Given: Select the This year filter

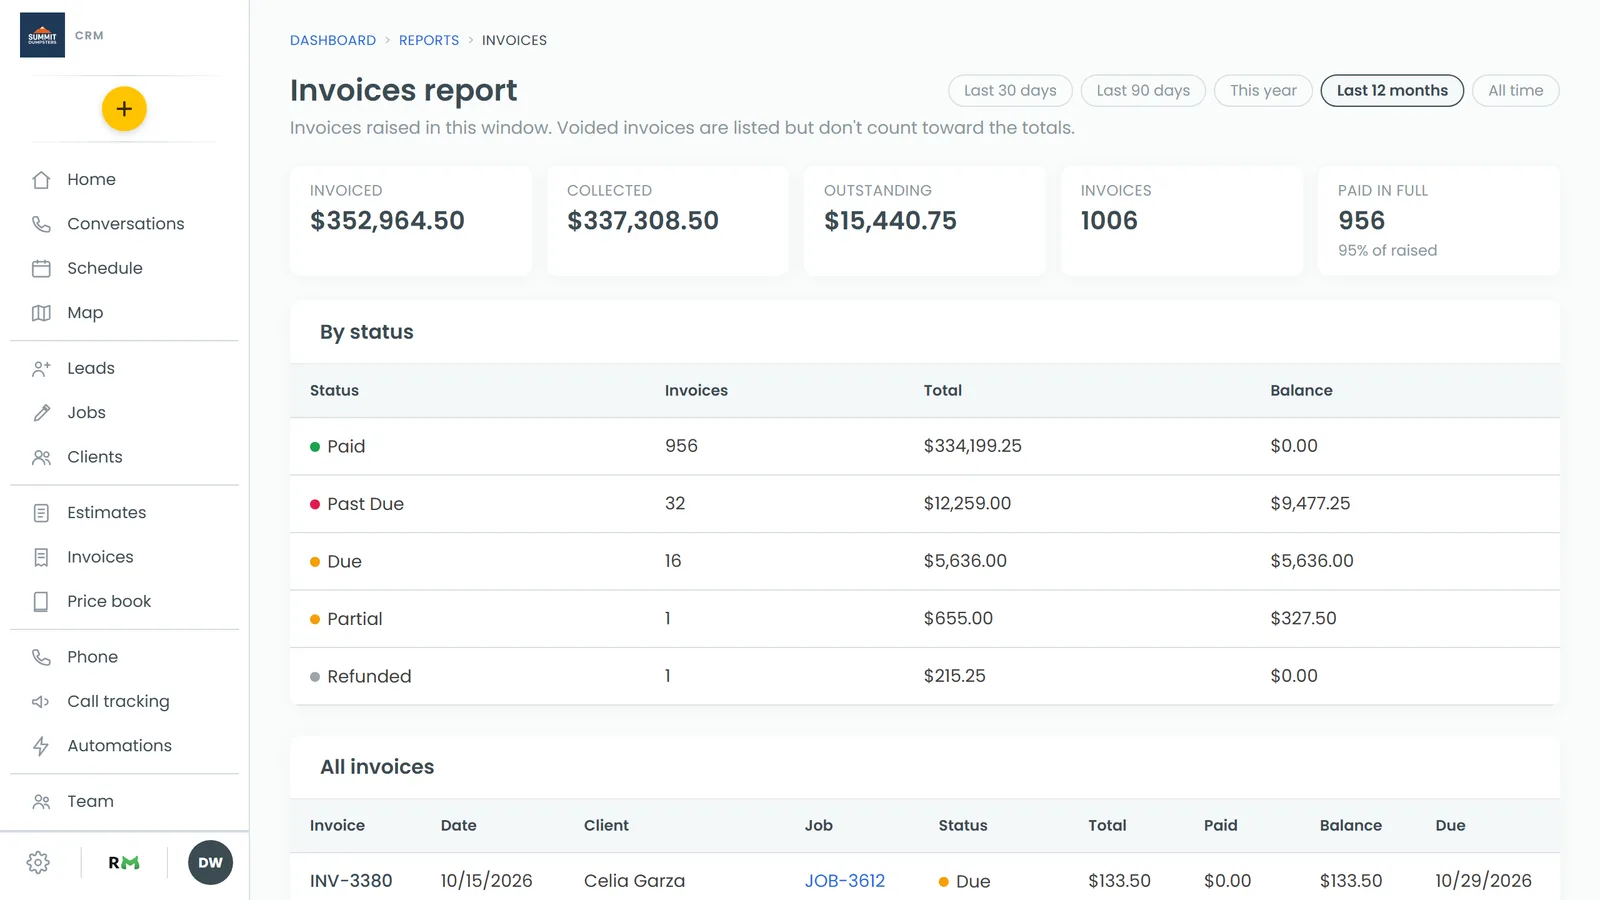Looking at the screenshot, I should point(1263,91).
